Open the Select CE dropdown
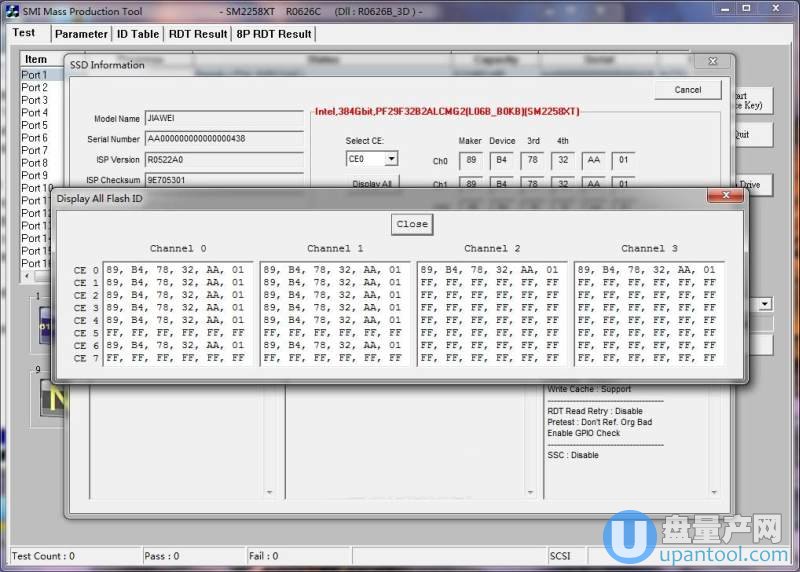Viewport: 800px width, 572px height. tap(391, 159)
